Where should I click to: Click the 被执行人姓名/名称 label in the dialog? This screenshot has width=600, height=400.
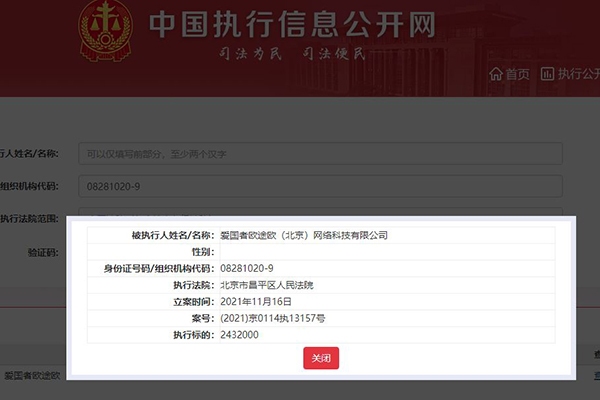(173, 235)
